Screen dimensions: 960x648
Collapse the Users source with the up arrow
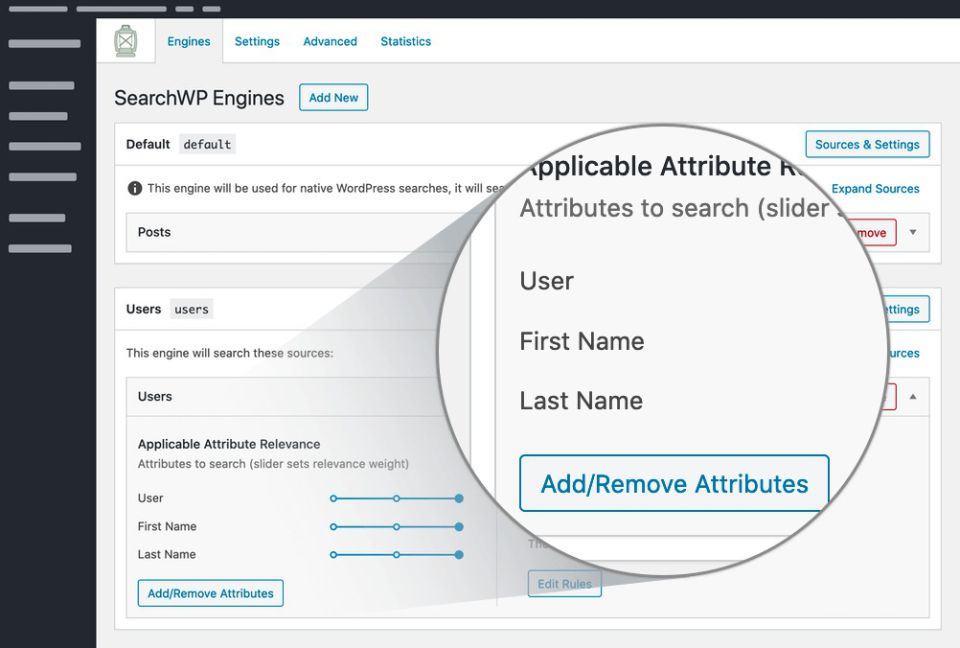click(912, 396)
